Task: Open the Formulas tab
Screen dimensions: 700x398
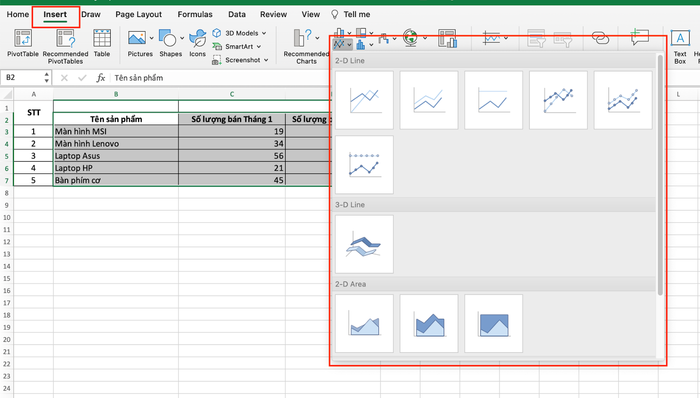Action: click(195, 14)
